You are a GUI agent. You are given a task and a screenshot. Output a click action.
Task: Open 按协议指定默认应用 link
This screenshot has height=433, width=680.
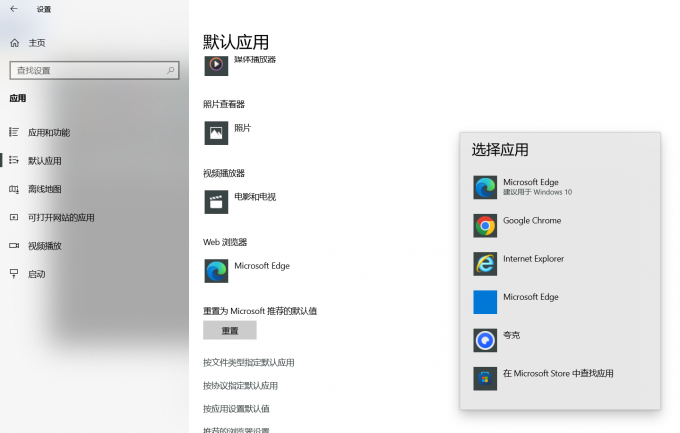point(240,386)
